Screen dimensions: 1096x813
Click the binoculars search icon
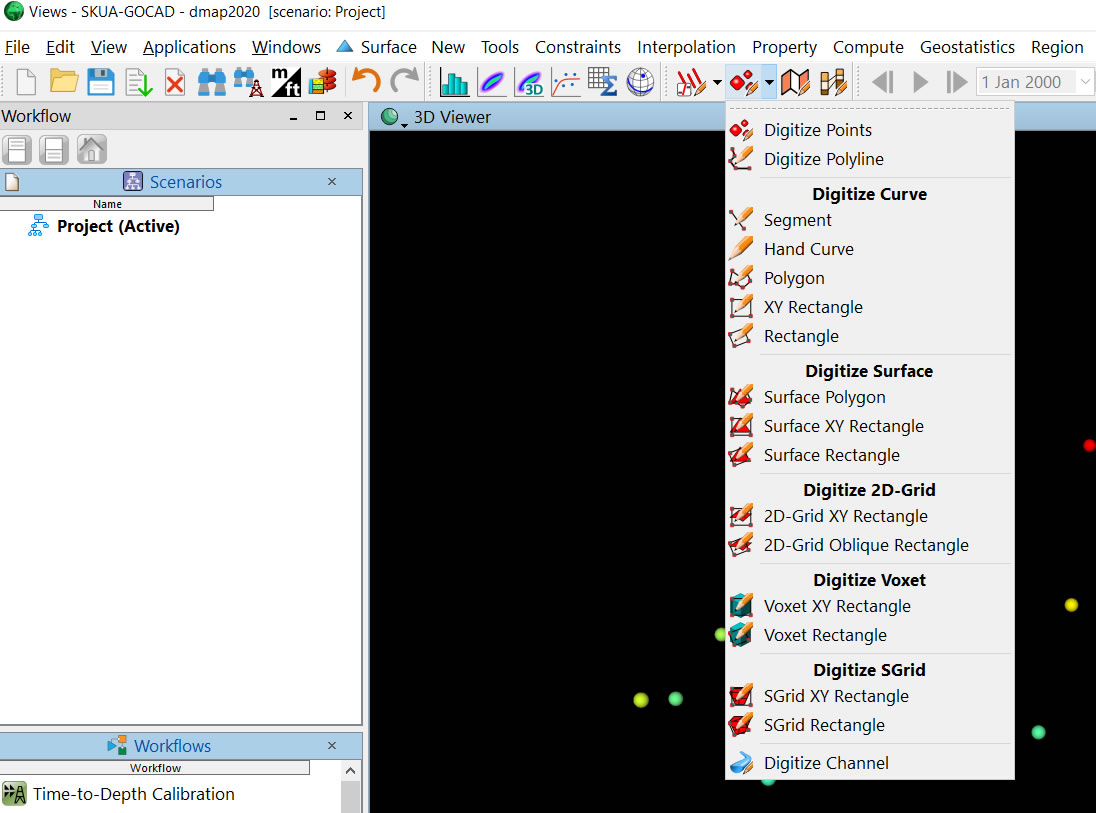[x=211, y=82]
